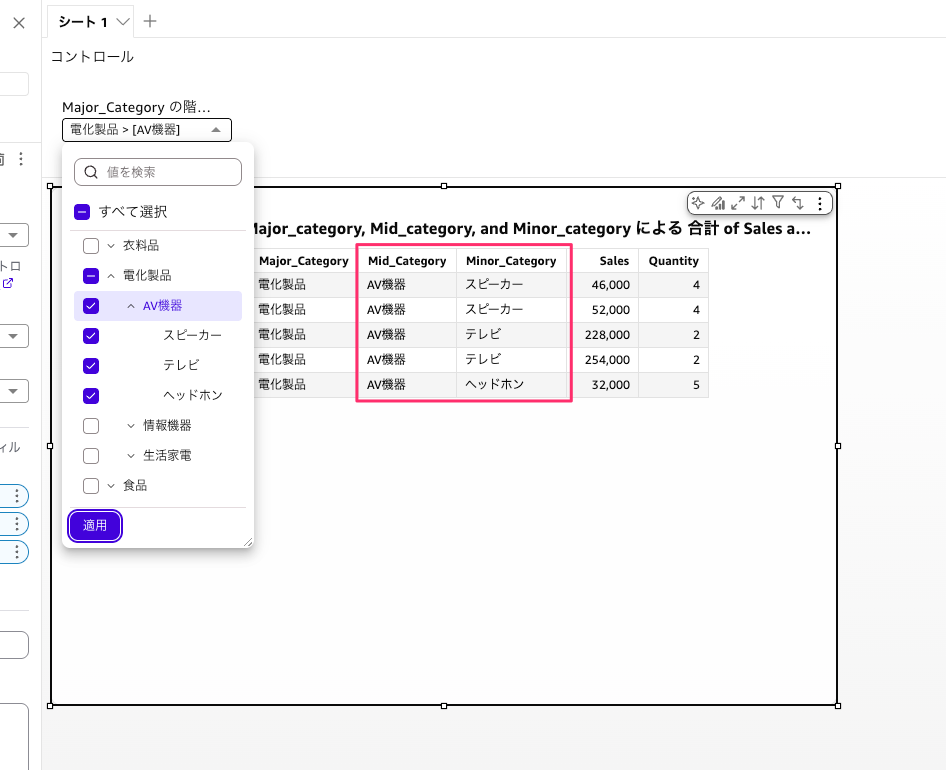The width and height of the screenshot is (946, 770).
Task: Check the 情報機器 checkbox
Action: (x=91, y=426)
